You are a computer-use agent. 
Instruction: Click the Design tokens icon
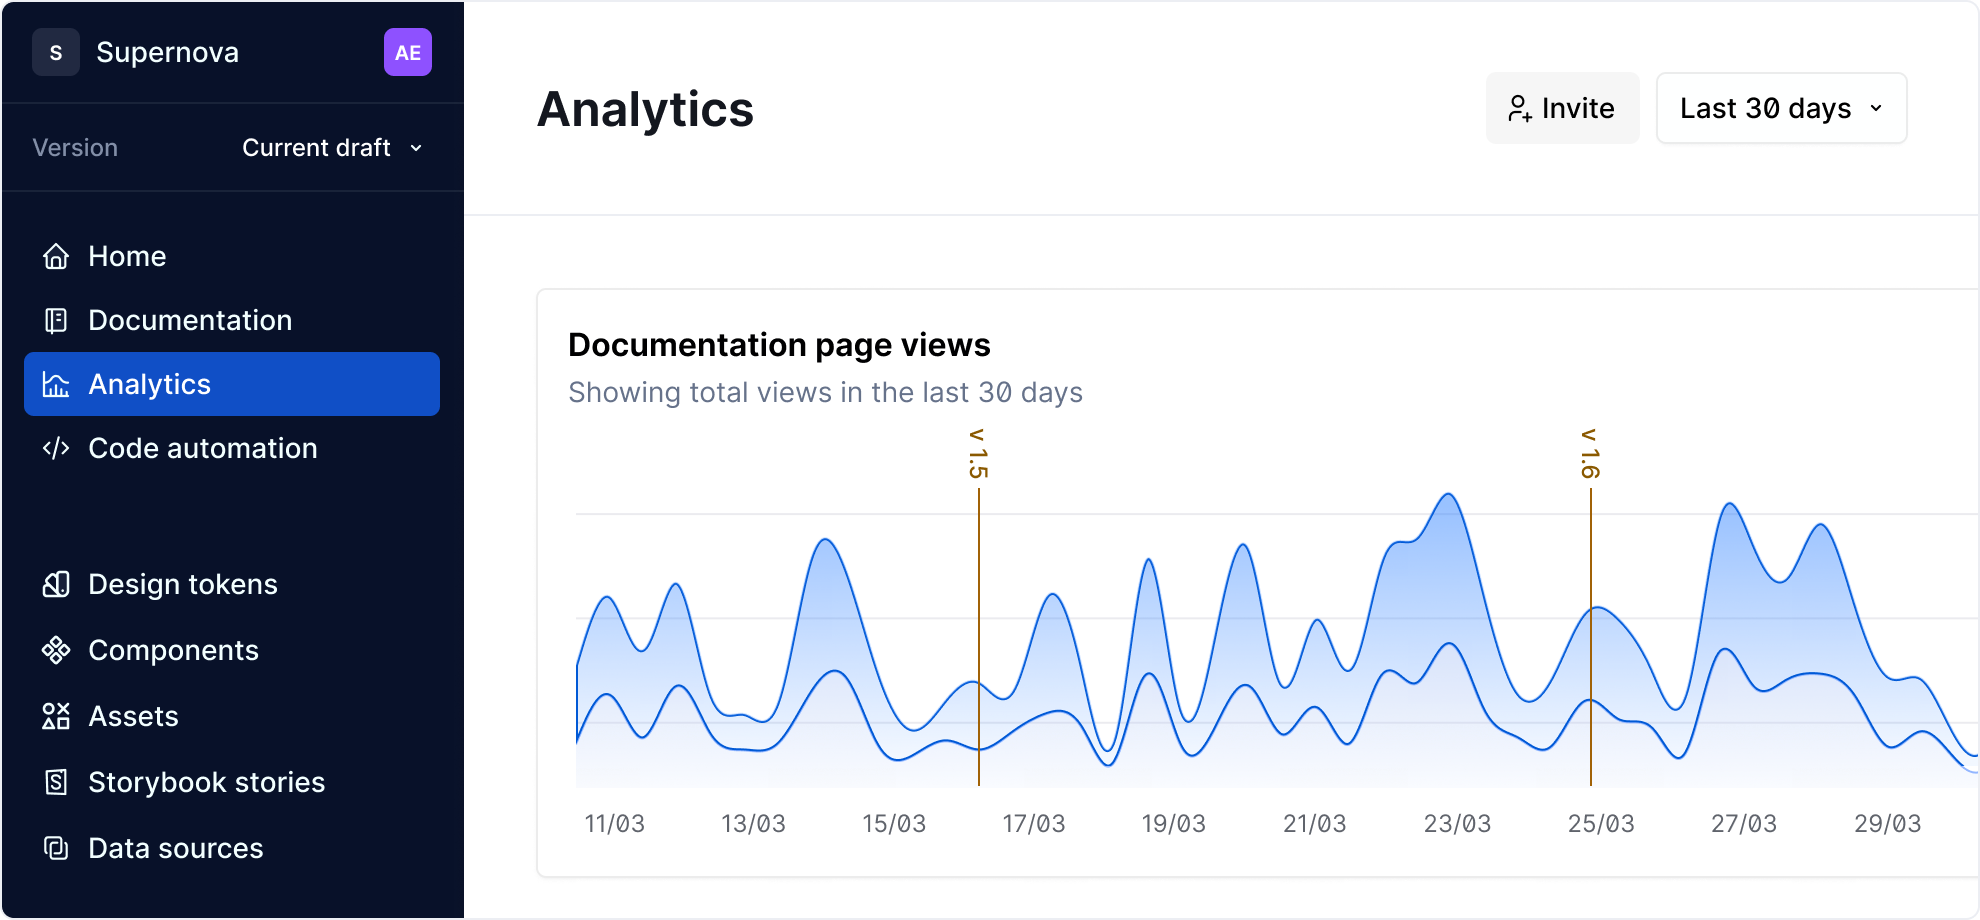coord(56,584)
